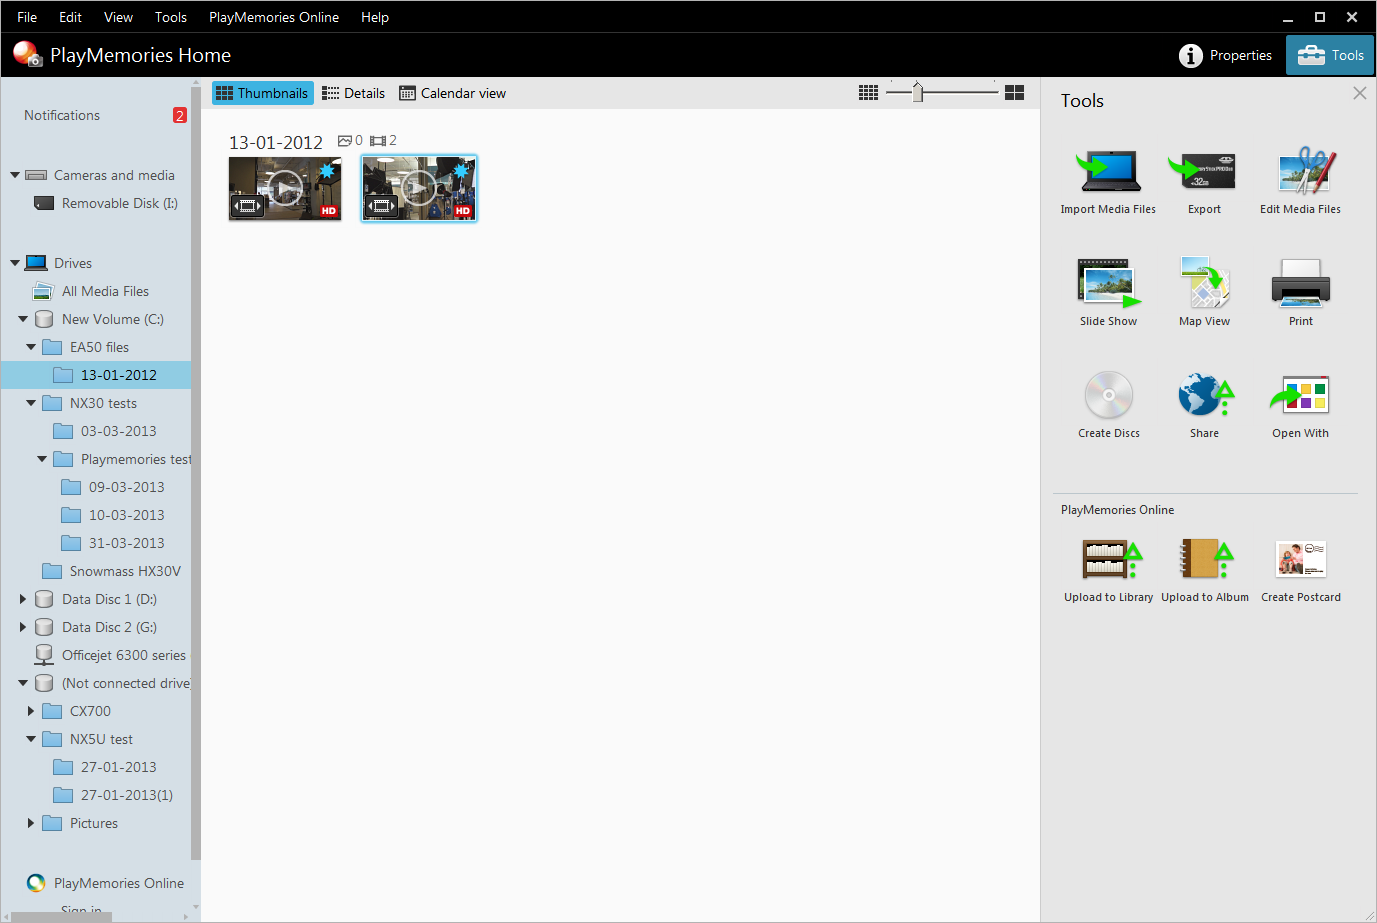The height and width of the screenshot is (923, 1377).
Task: Choose Upload to Album
Action: coord(1204,570)
